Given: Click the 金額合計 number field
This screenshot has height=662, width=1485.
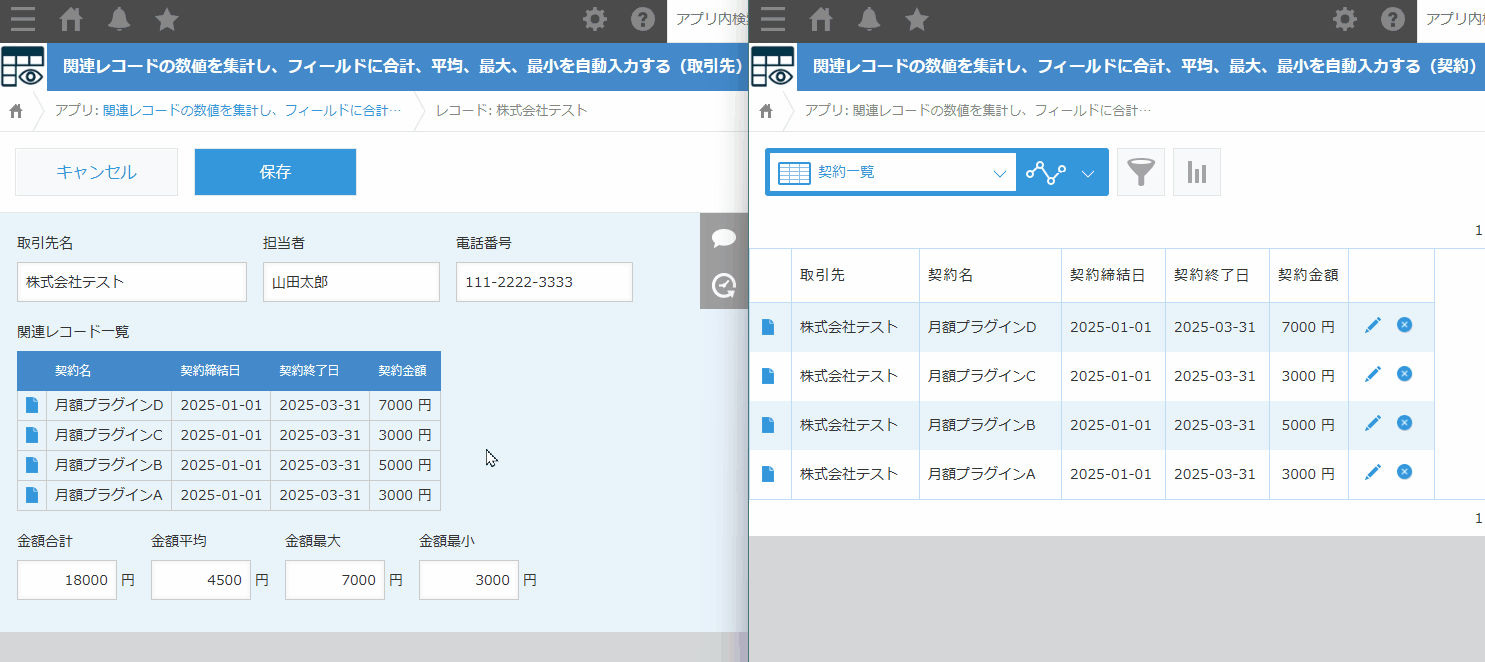Looking at the screenshot, I should point(67,580).
